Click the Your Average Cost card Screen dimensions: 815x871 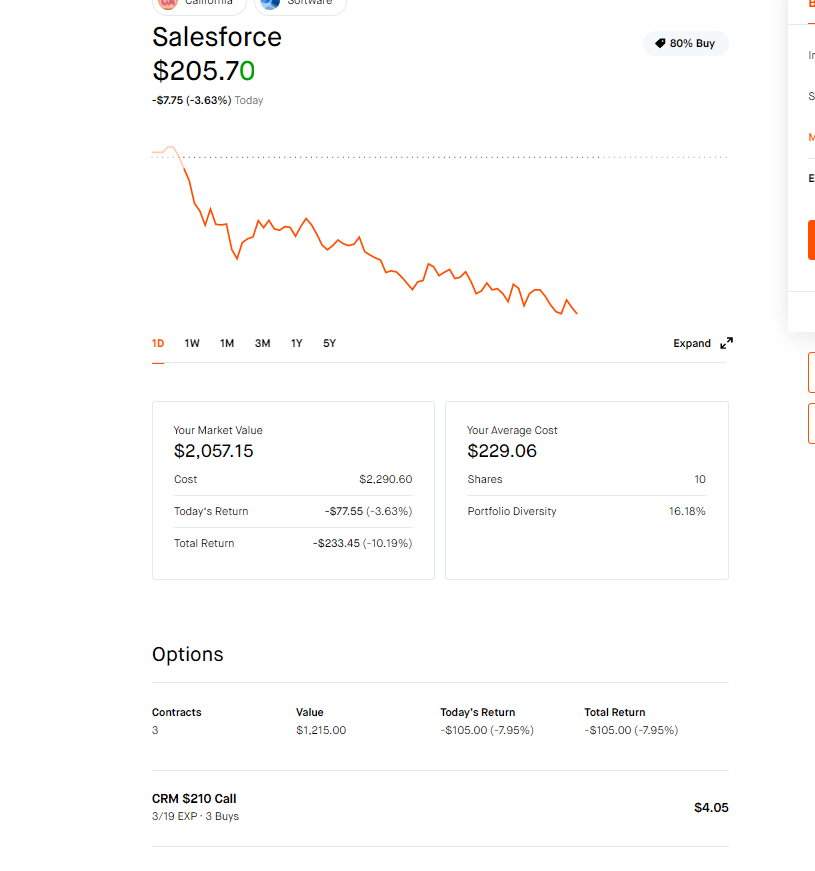pos(586,490)
